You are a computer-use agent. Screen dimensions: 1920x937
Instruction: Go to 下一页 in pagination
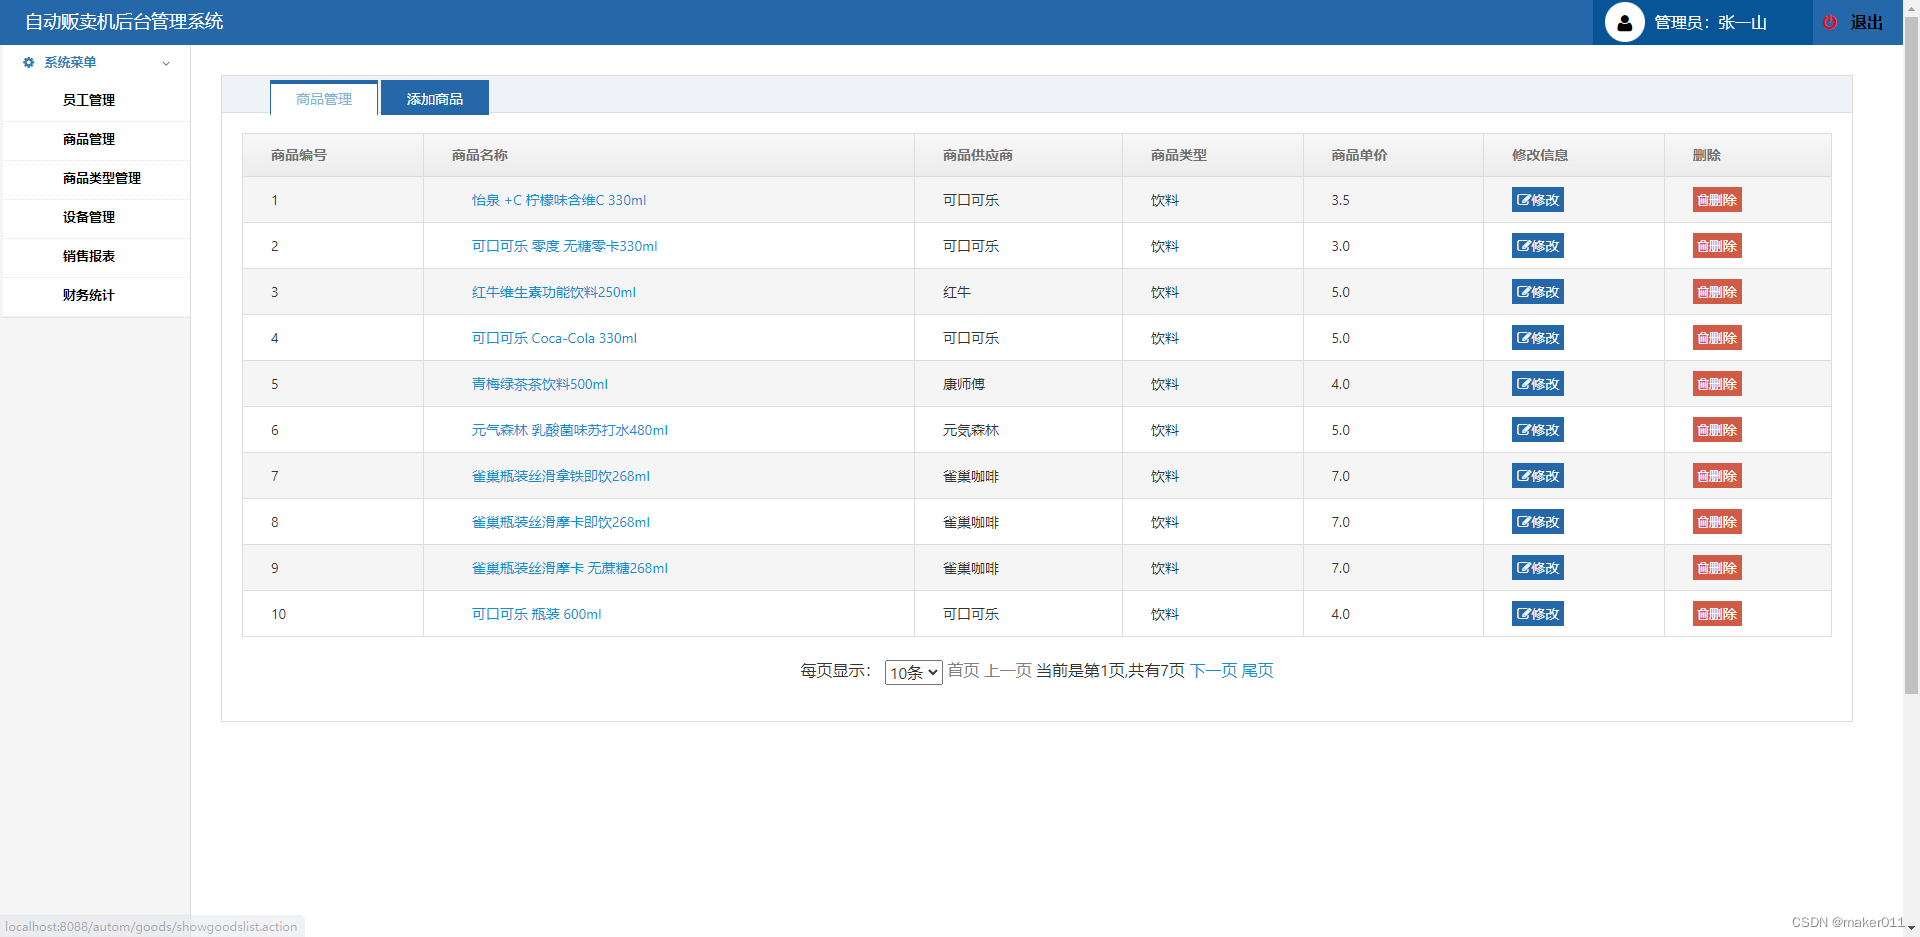tap(1213, 671)
